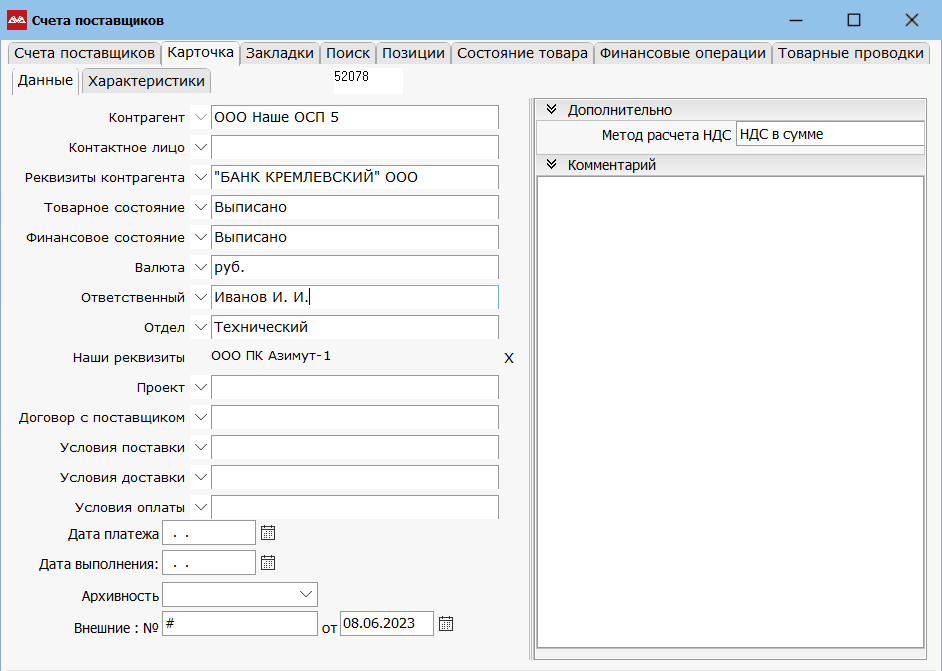
Task: Collapse the Дополнительно section
Action: (x=551, y=110)
